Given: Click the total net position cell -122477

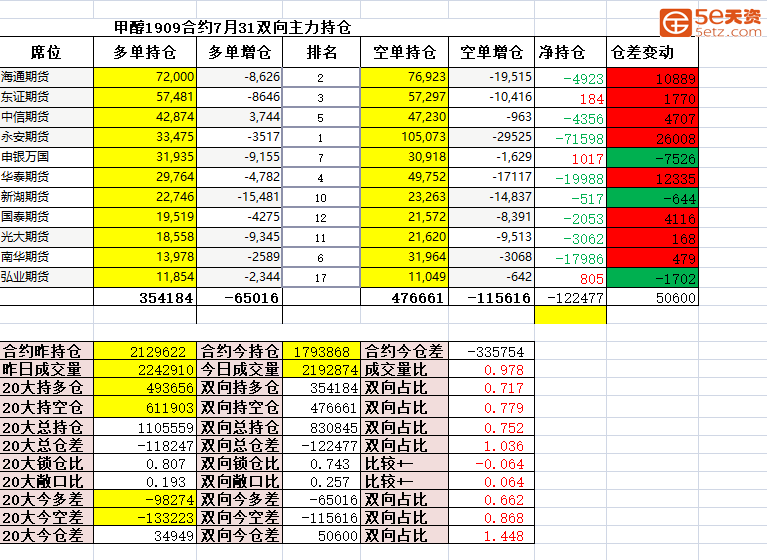Looking at the screenshot, I should coord(570,297).
